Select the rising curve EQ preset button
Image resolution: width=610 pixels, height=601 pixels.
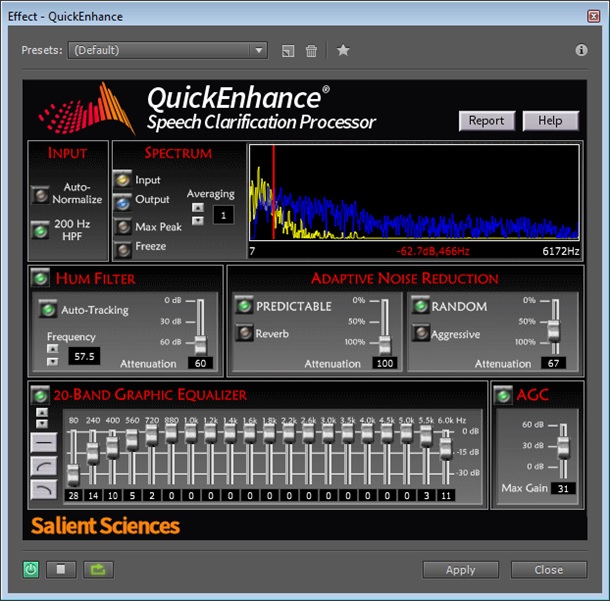click(44, 466)
